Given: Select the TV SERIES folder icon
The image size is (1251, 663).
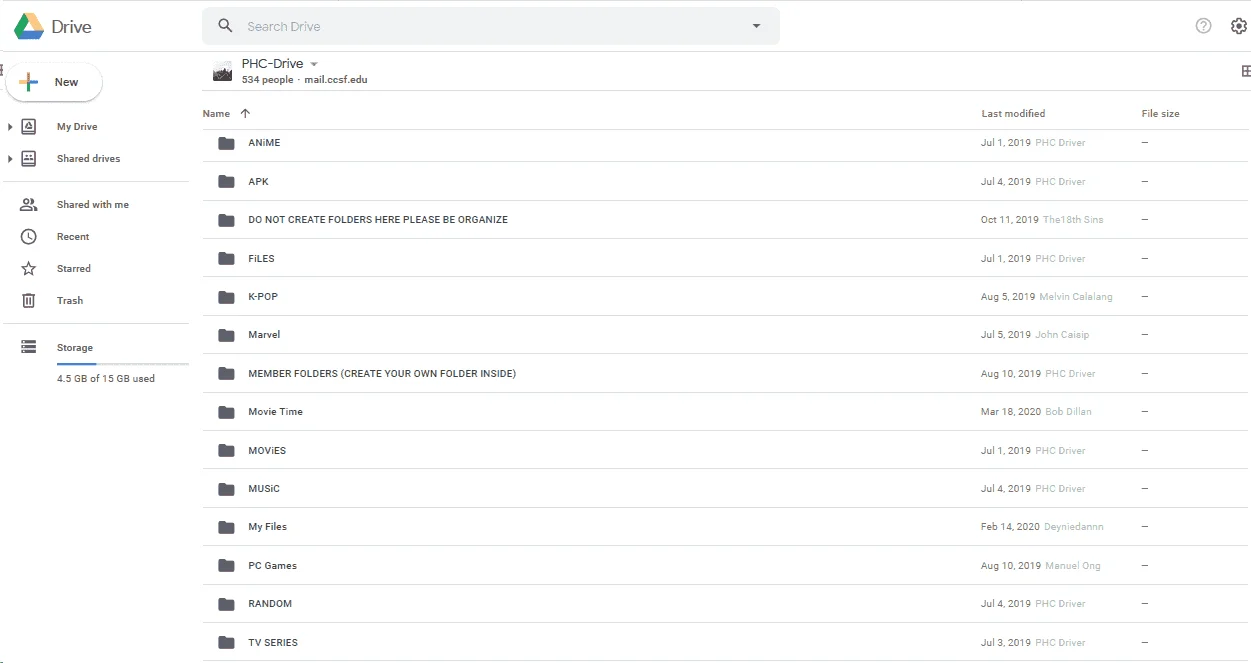Looking at the screenshot, I should click(x=226, y=643).
